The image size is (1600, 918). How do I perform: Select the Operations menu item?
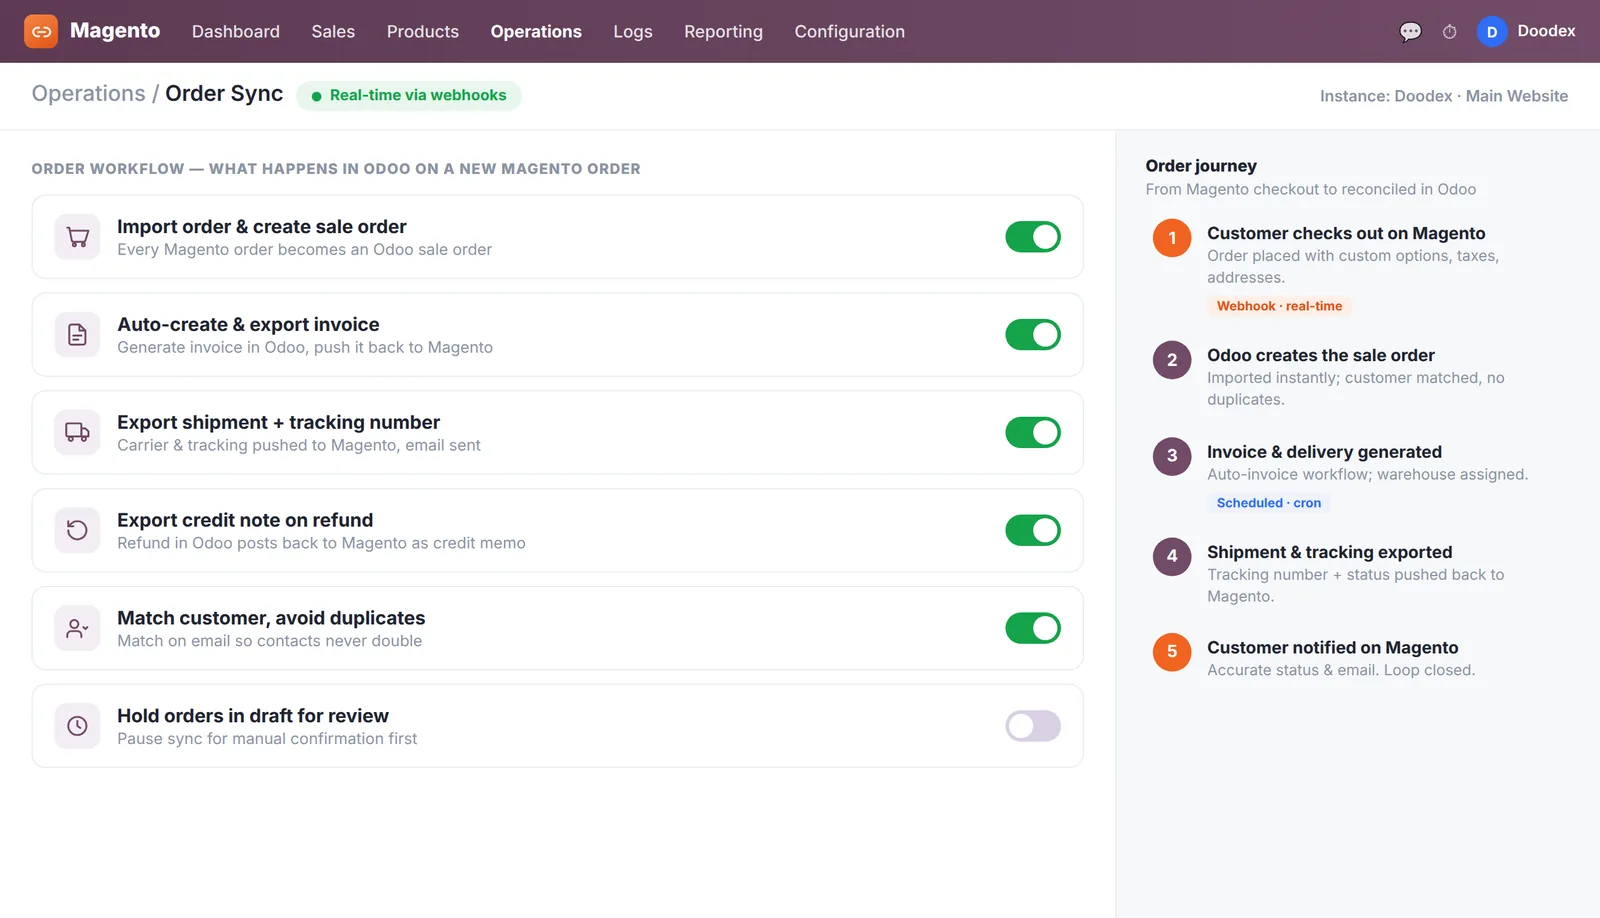[536, 32]
